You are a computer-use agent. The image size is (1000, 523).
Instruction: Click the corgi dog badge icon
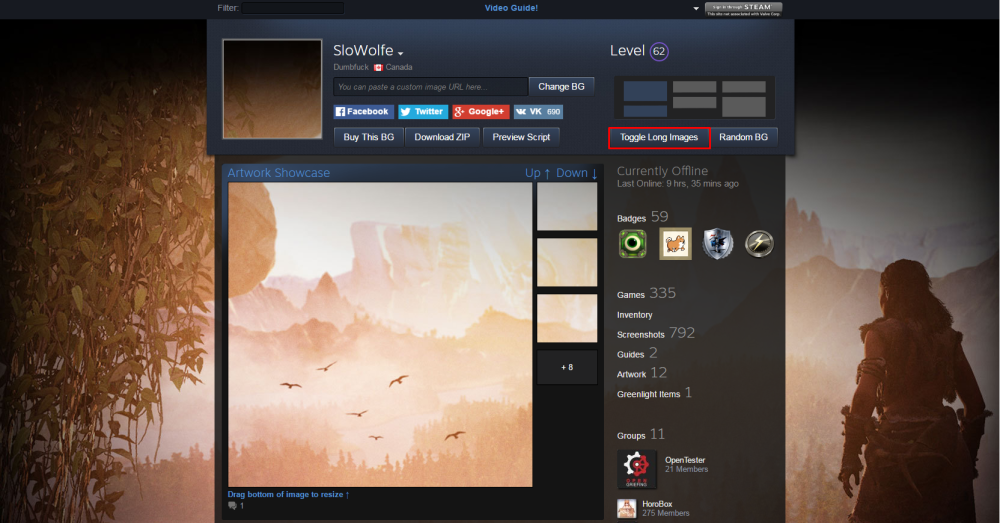(675, 244)
